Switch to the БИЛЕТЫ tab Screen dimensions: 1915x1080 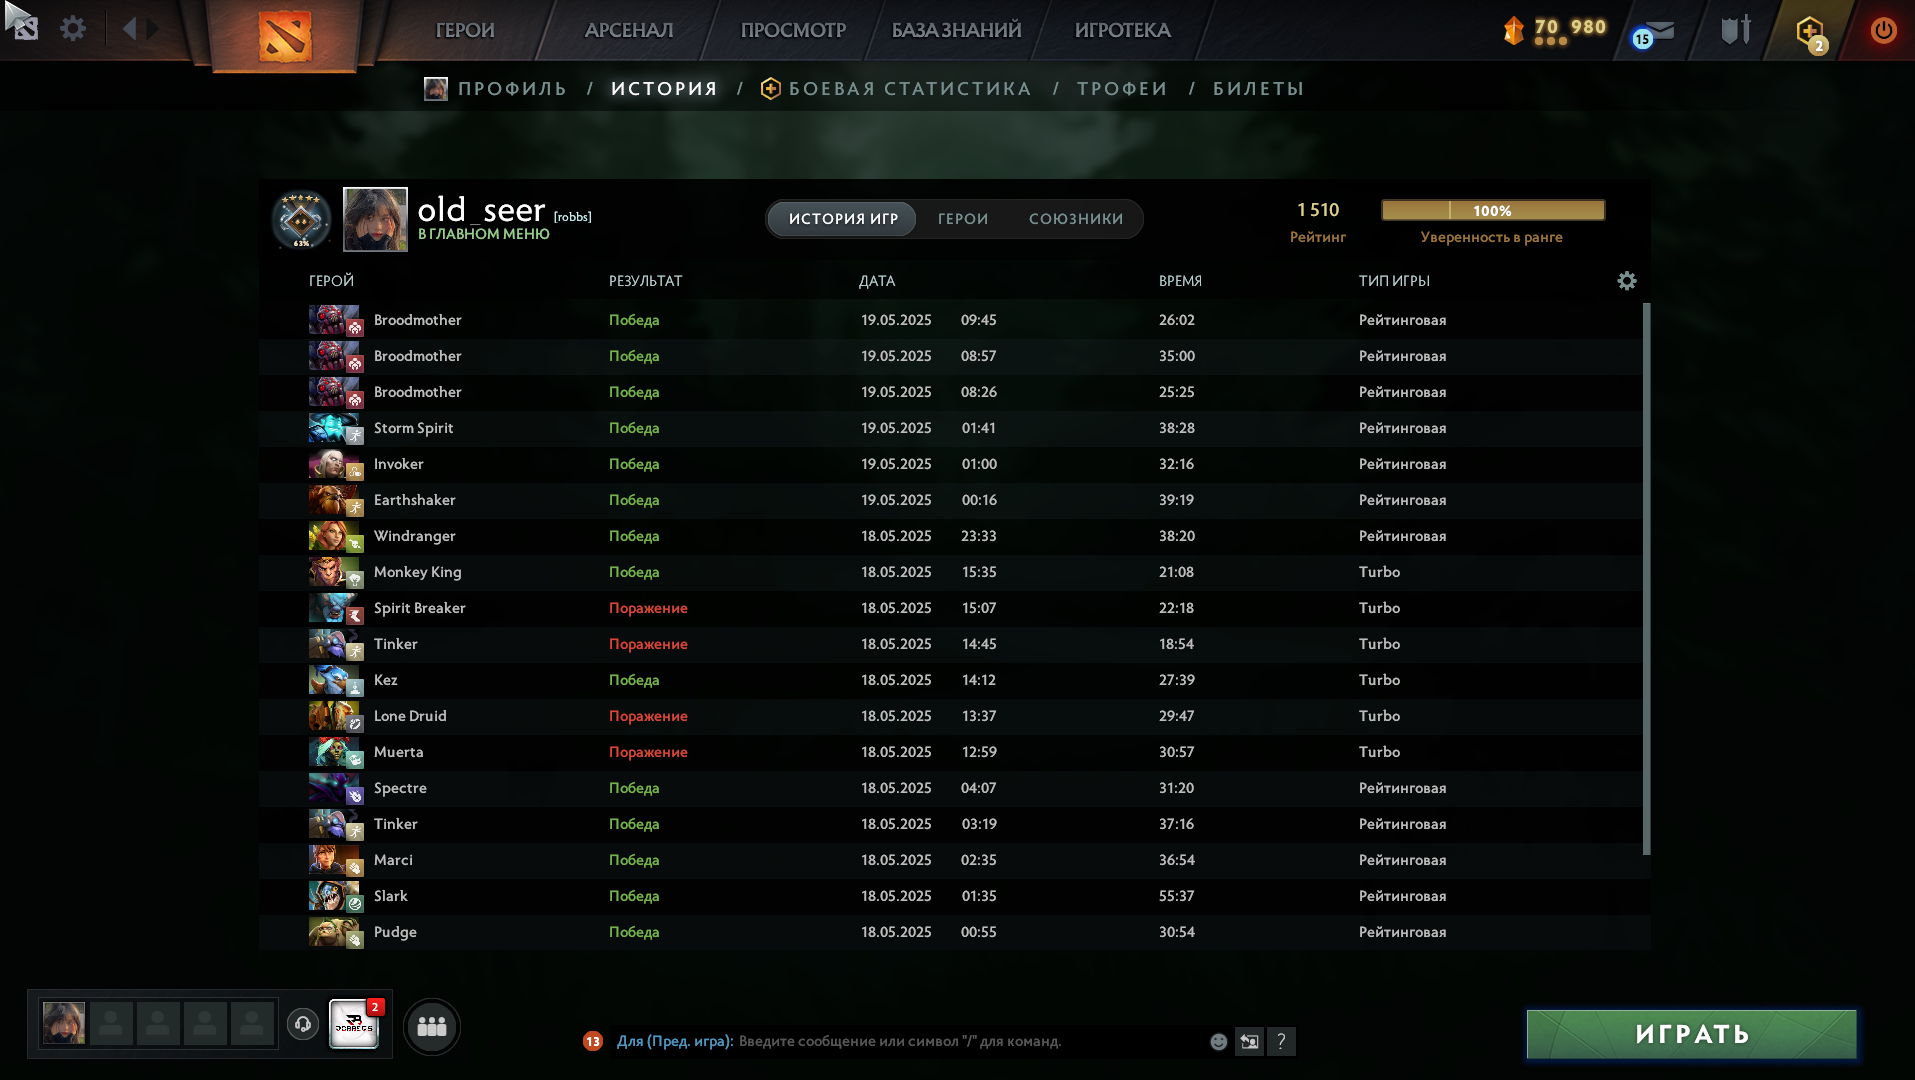1258,89
